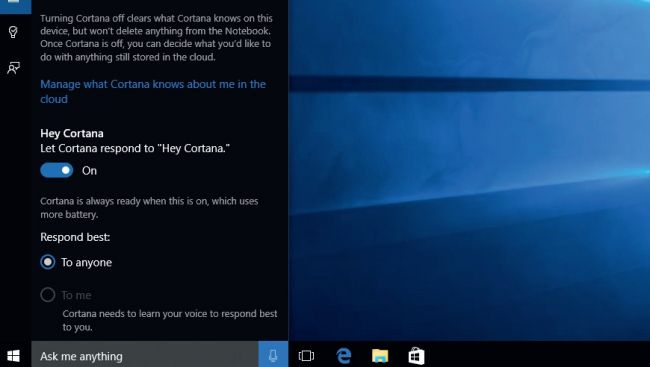Screen dimensions: 650x367
Task: Open the Windows Start menu
Action: click(13, 356)
